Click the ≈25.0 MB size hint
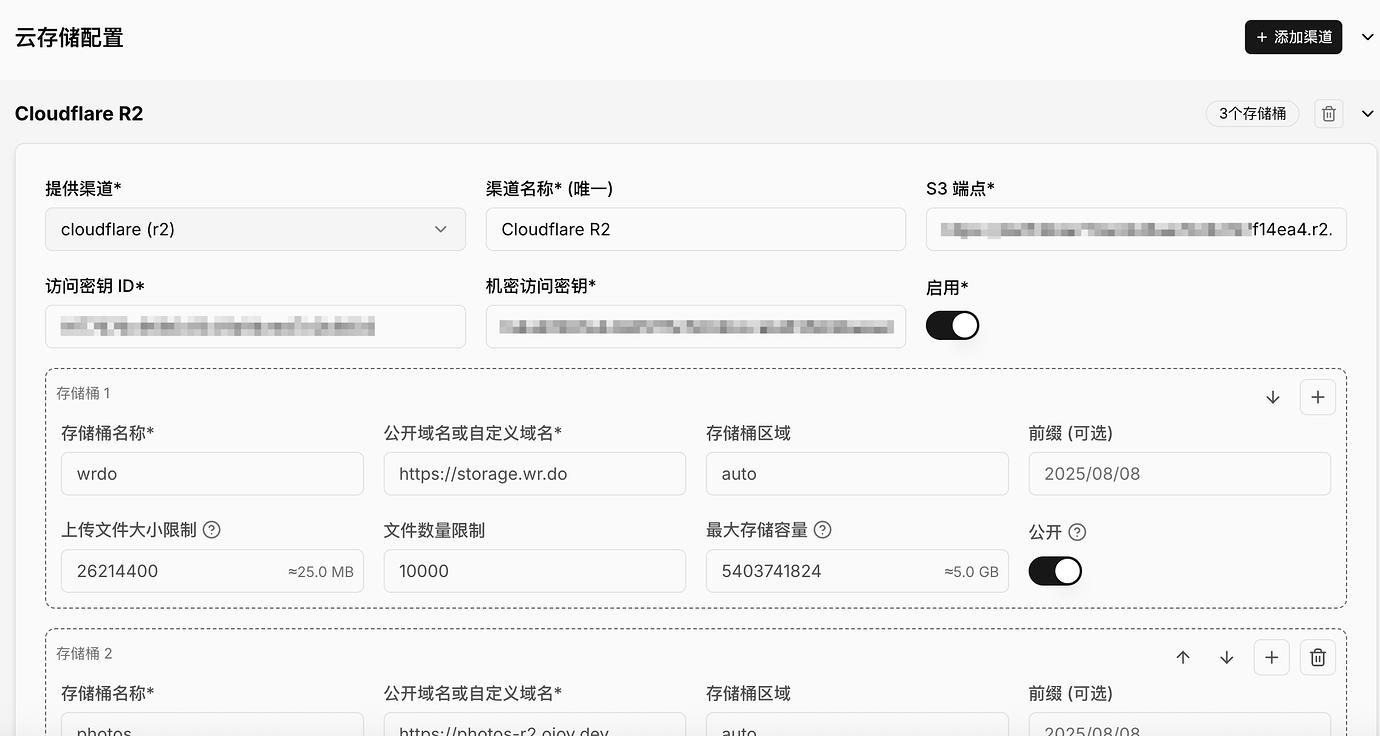 (321, 572)
